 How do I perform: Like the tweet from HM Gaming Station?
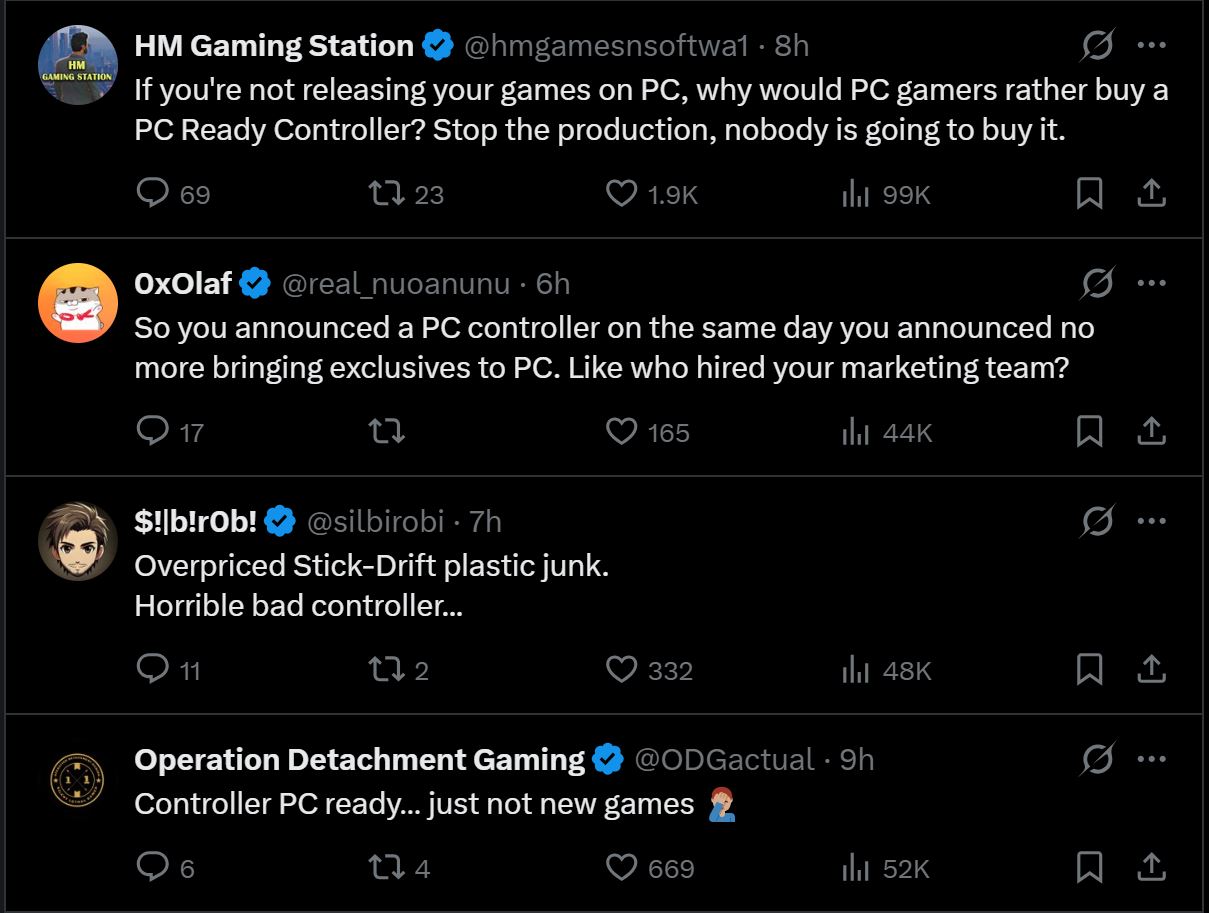(x=620, y=194)
